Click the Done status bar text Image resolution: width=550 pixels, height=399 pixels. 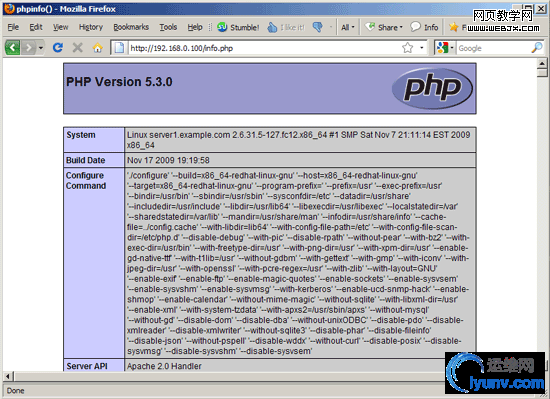[15, 391]
